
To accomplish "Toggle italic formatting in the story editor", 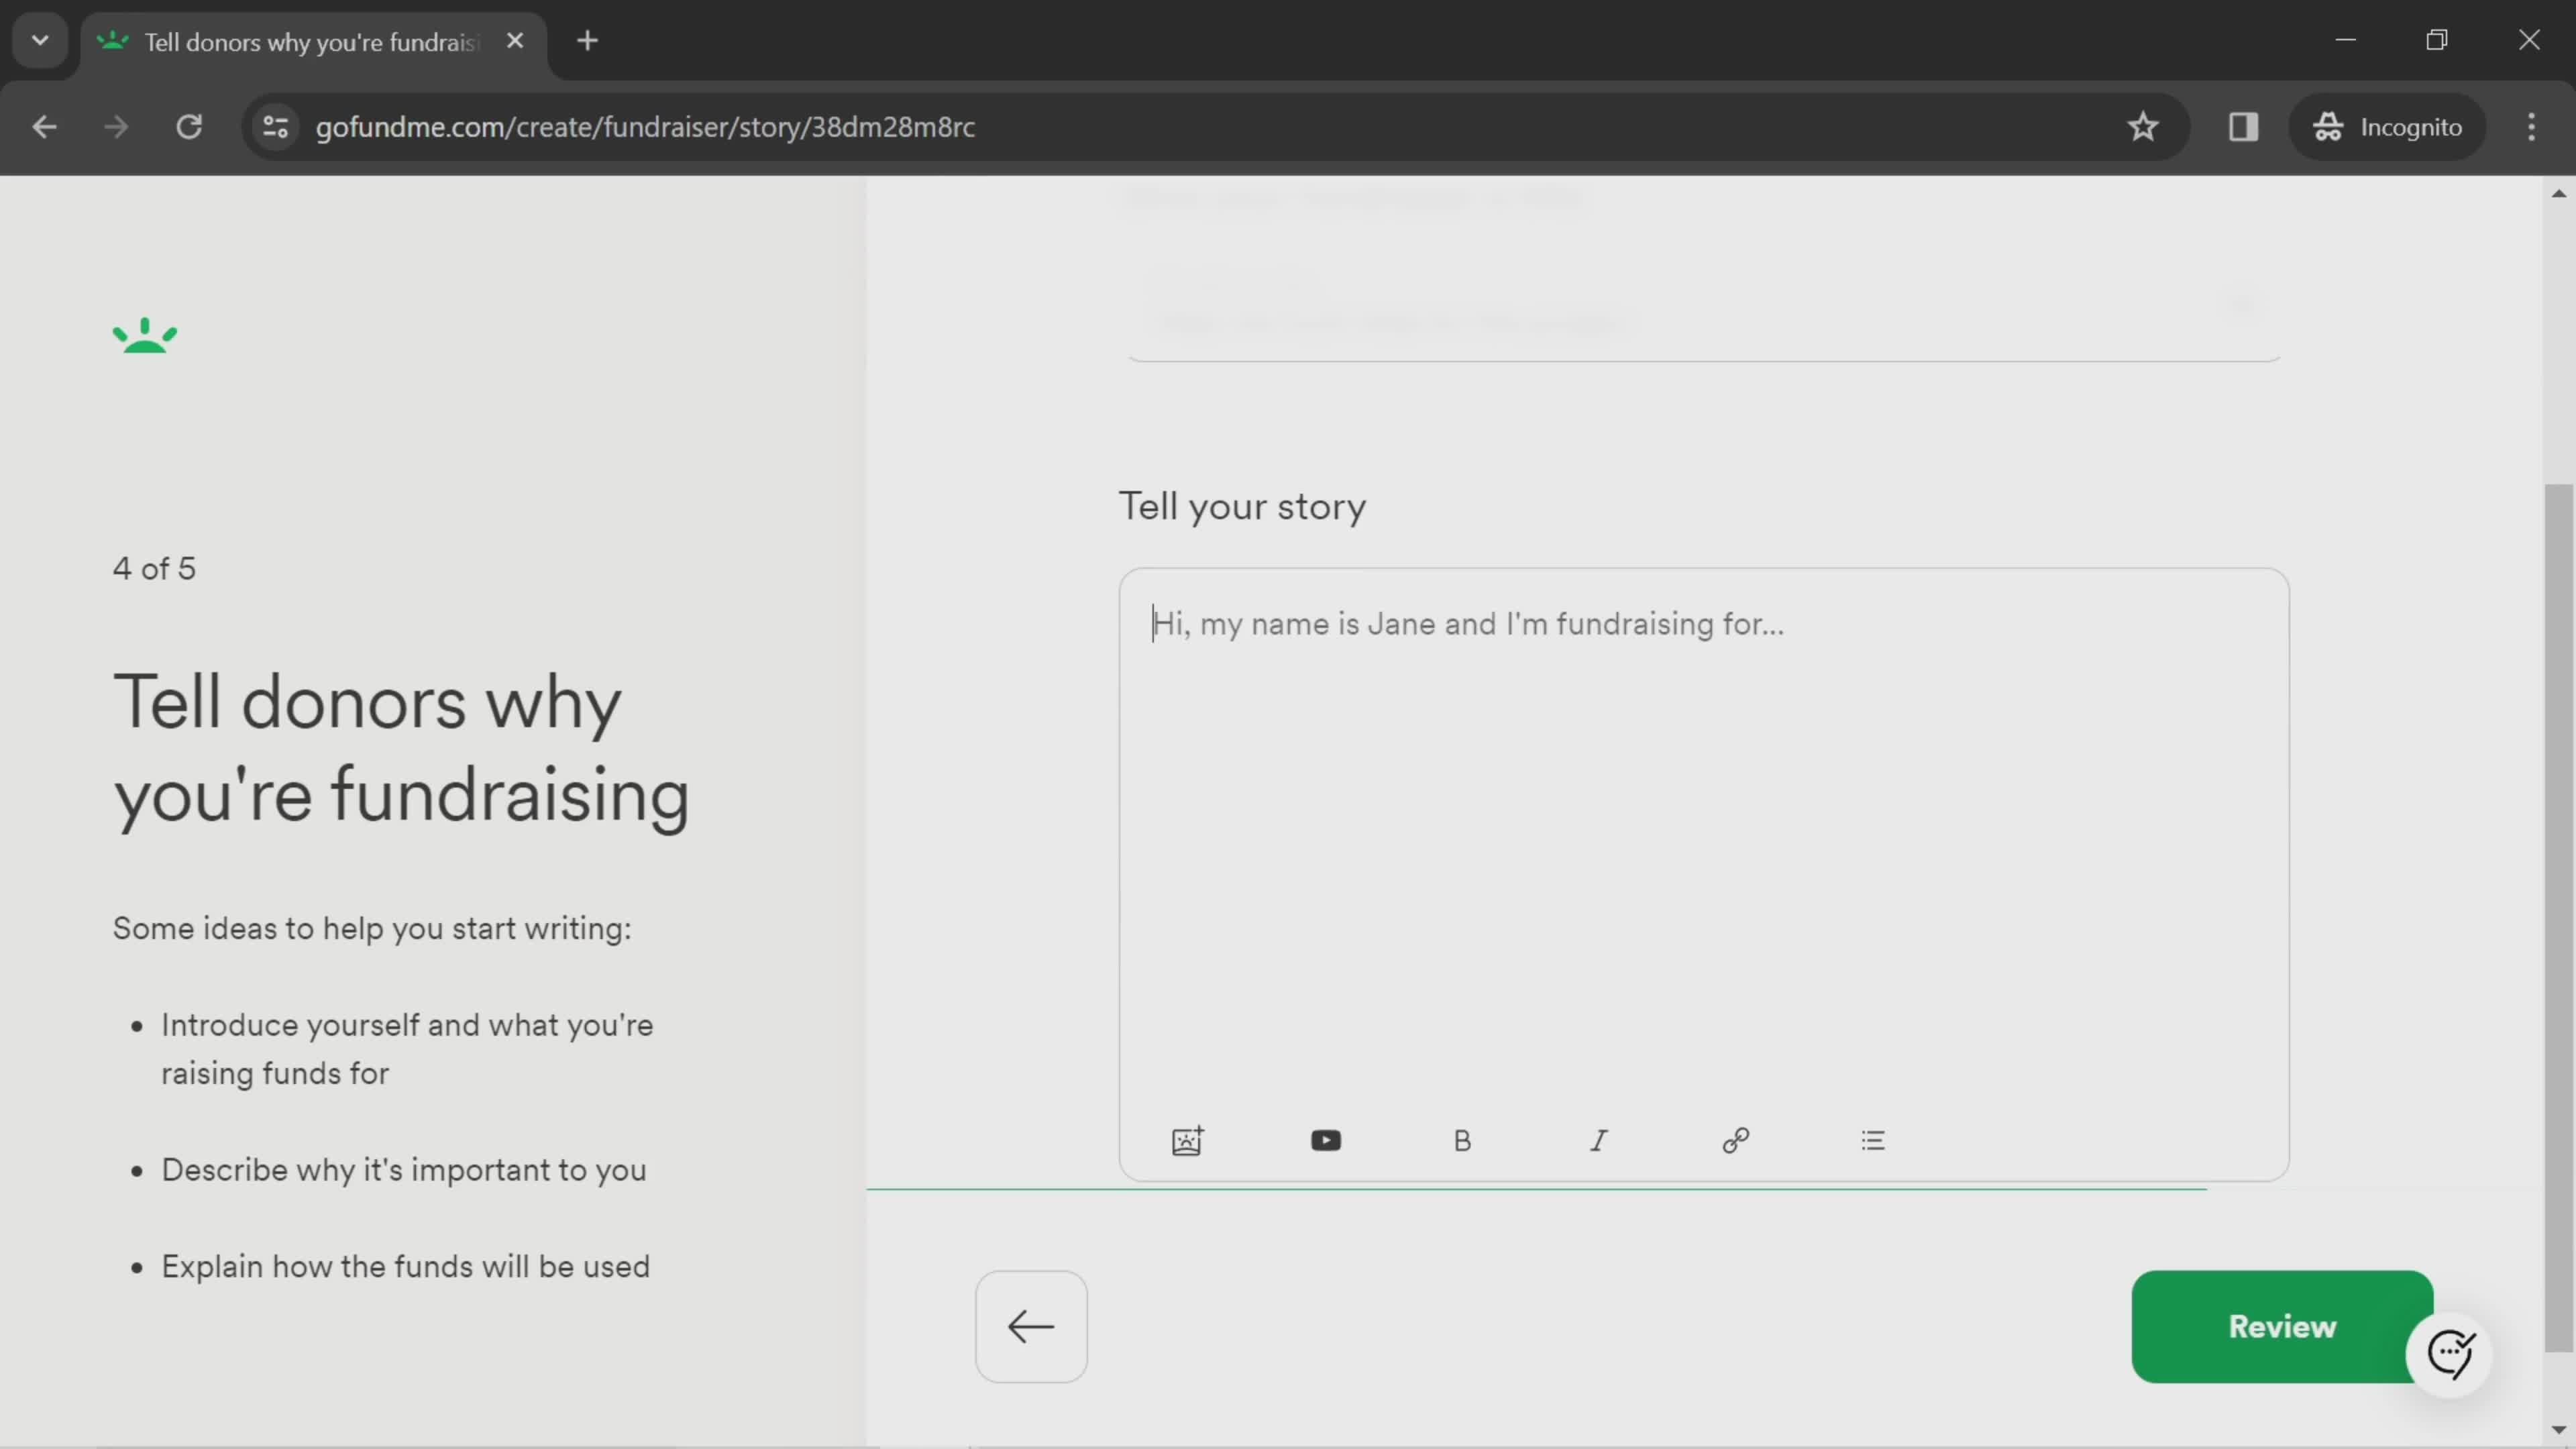I will click(1599, 1140).
